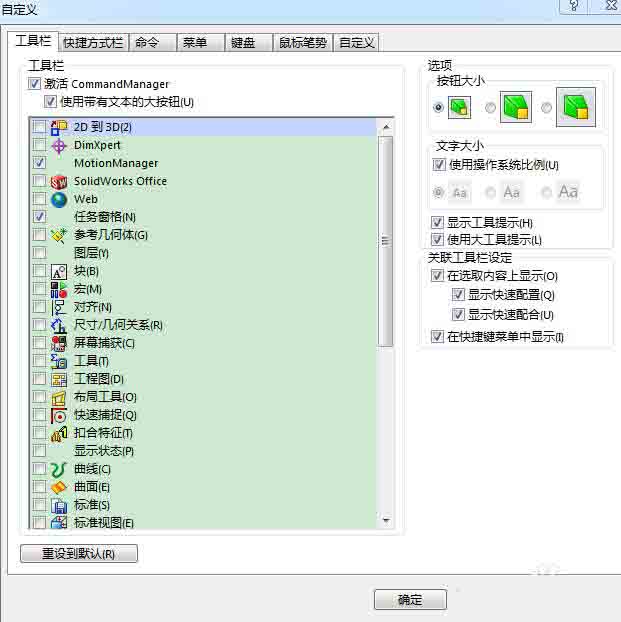Uncheck the 任务窗格(N) checkbox

click(39, 217)
